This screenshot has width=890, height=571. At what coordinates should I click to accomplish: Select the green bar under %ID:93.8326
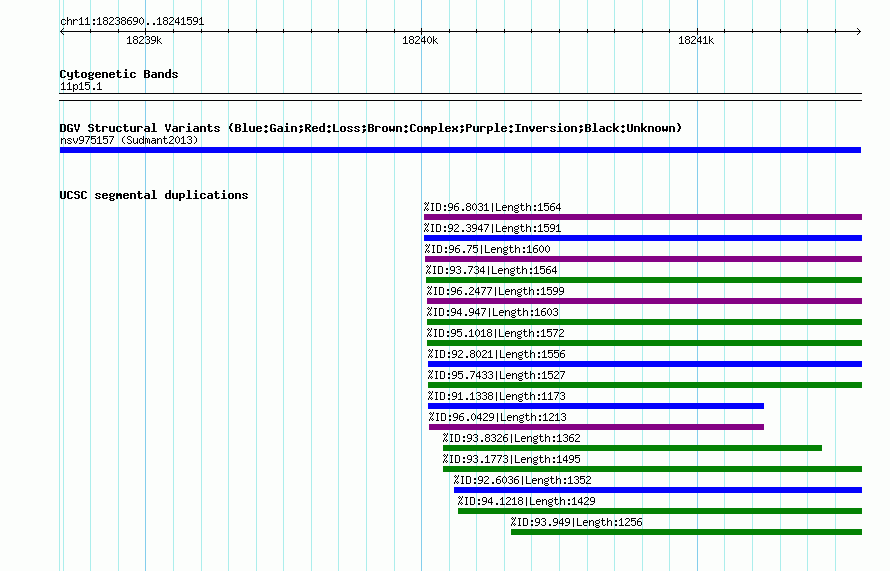[x=632, y=448]
